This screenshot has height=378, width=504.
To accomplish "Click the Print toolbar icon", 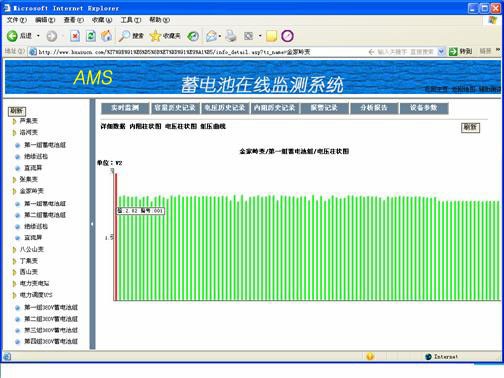I will [231, 36].
